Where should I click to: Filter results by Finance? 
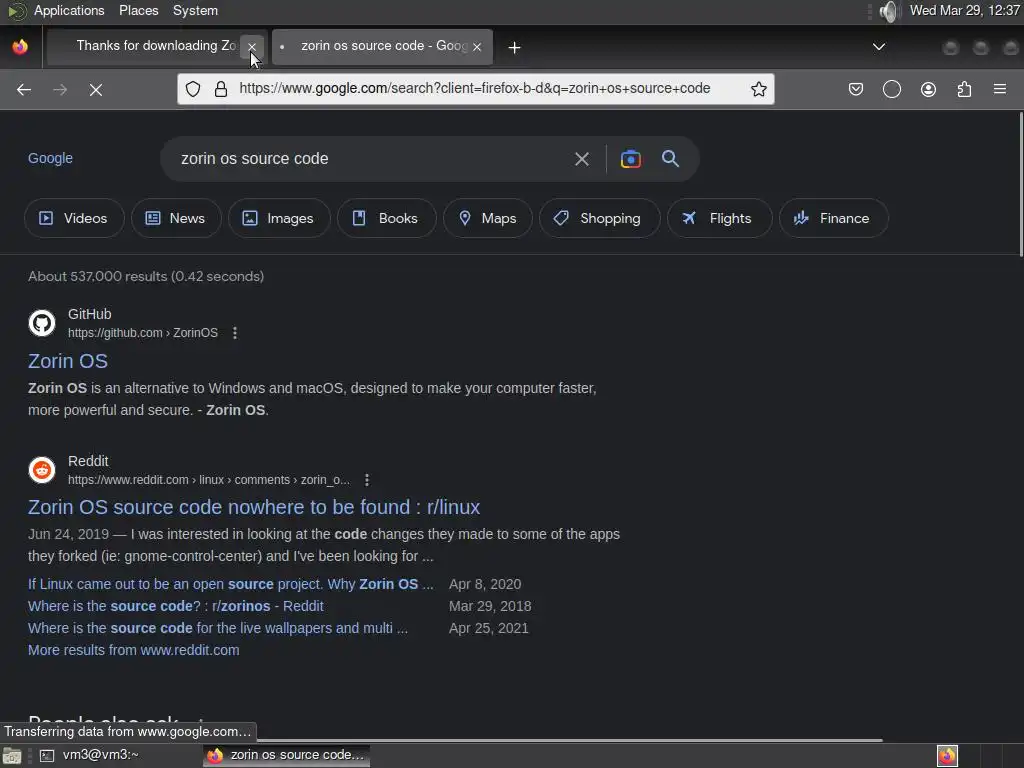(x=833, y=218)
